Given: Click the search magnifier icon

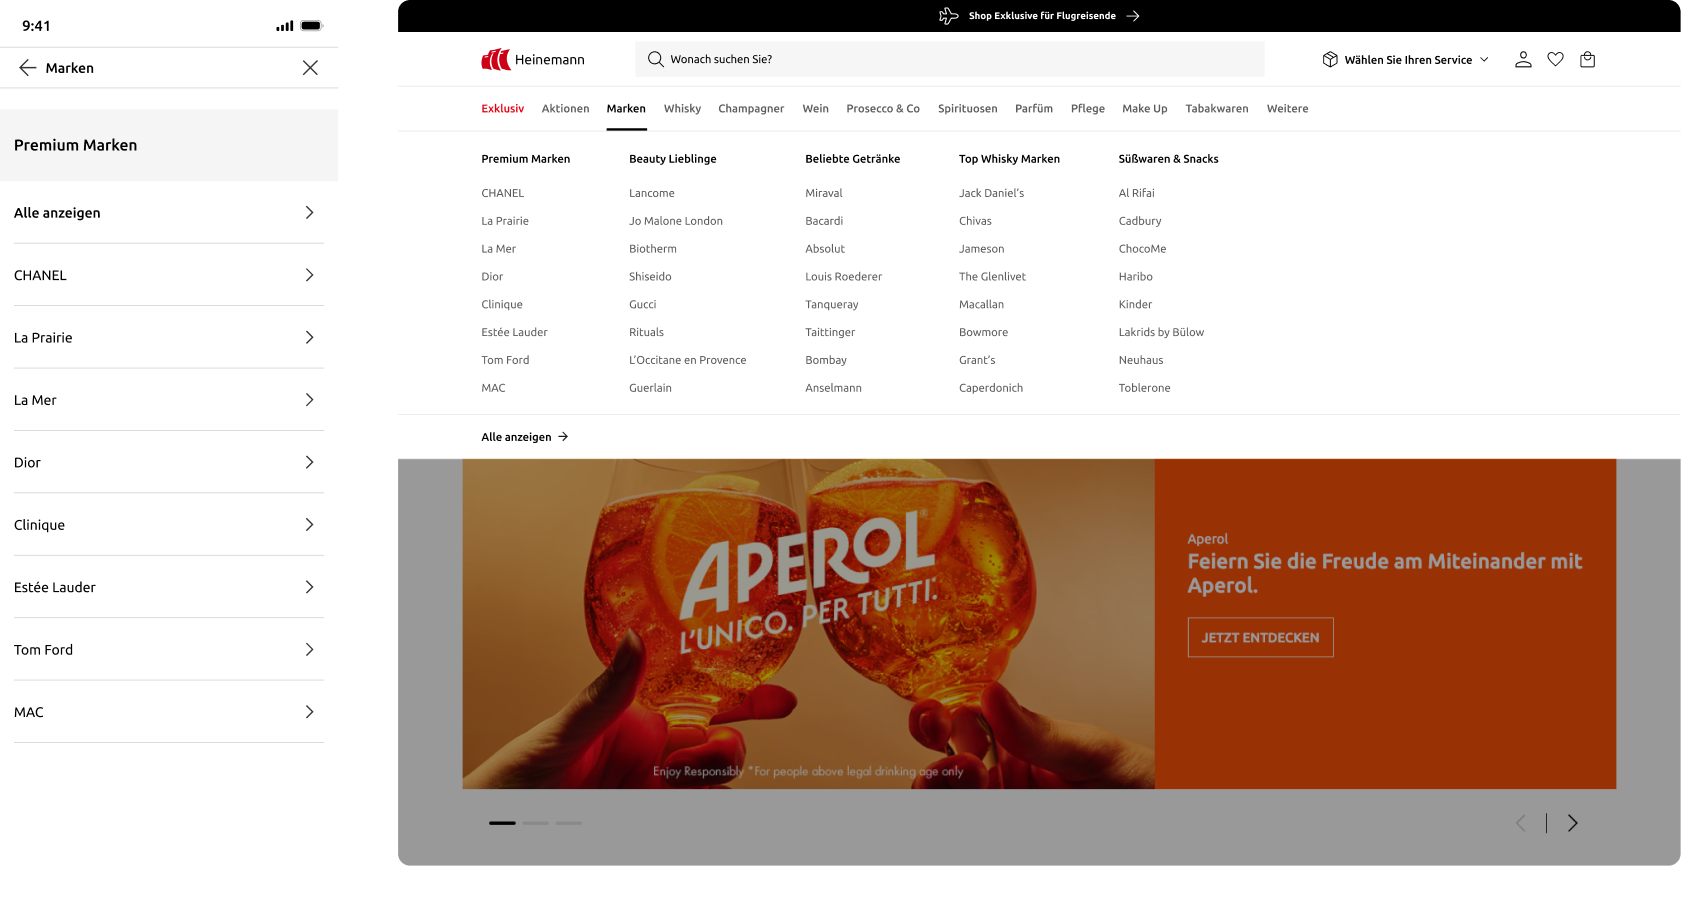Looking at the screenshot, I should coord(655,59).
